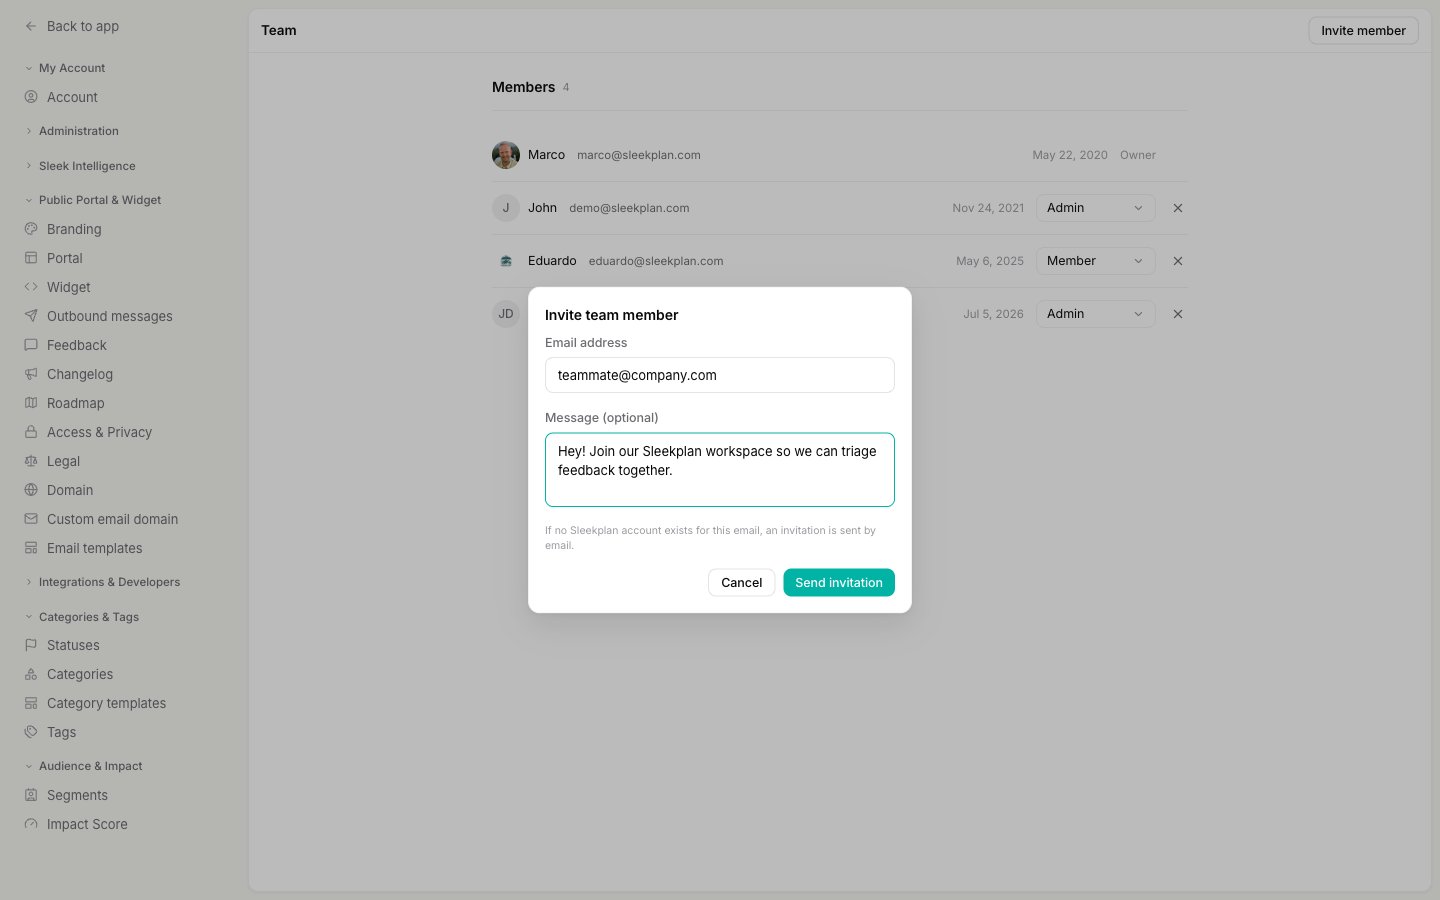This screenshot has width=1440, height=900.
Task: Click the Email address input field
Action: coord(720,375)
